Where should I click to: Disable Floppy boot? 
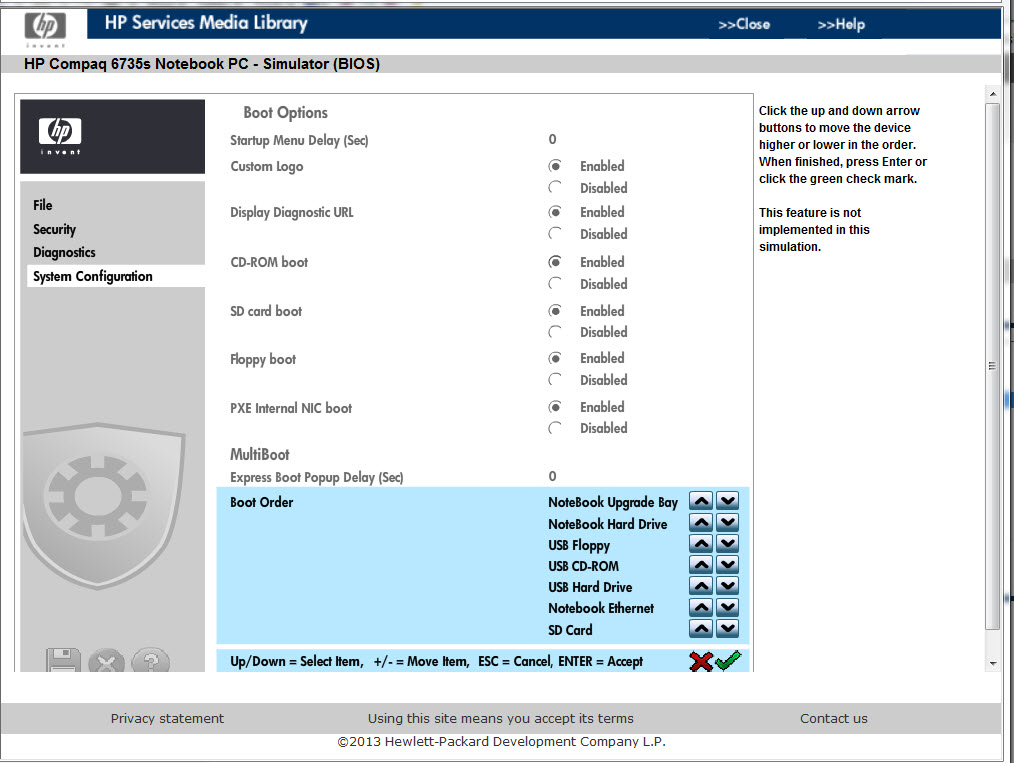555,380
